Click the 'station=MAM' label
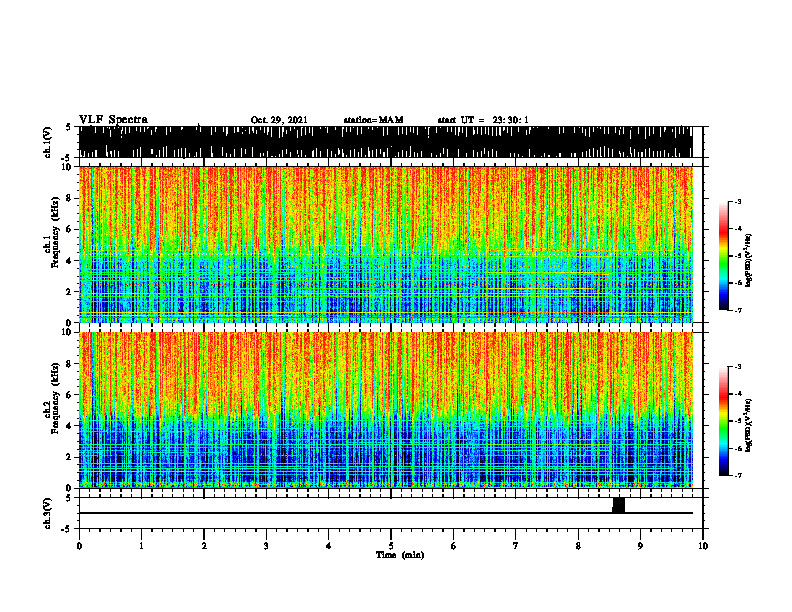Image resolution: width=792 pixels, height=612 pixels. click(373, 120)
